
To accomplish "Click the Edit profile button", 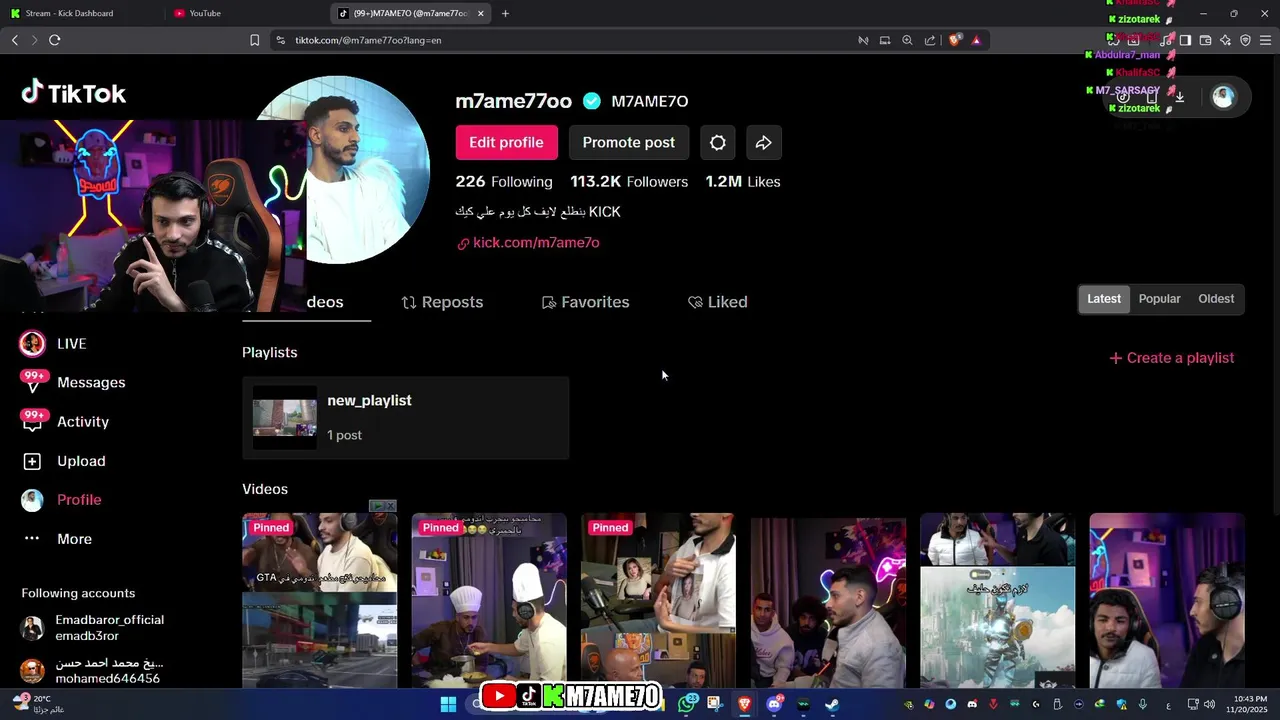I will tap(506, 142).
